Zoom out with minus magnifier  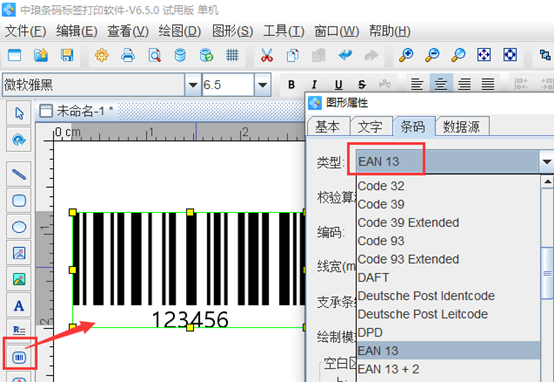coord(432,55)
